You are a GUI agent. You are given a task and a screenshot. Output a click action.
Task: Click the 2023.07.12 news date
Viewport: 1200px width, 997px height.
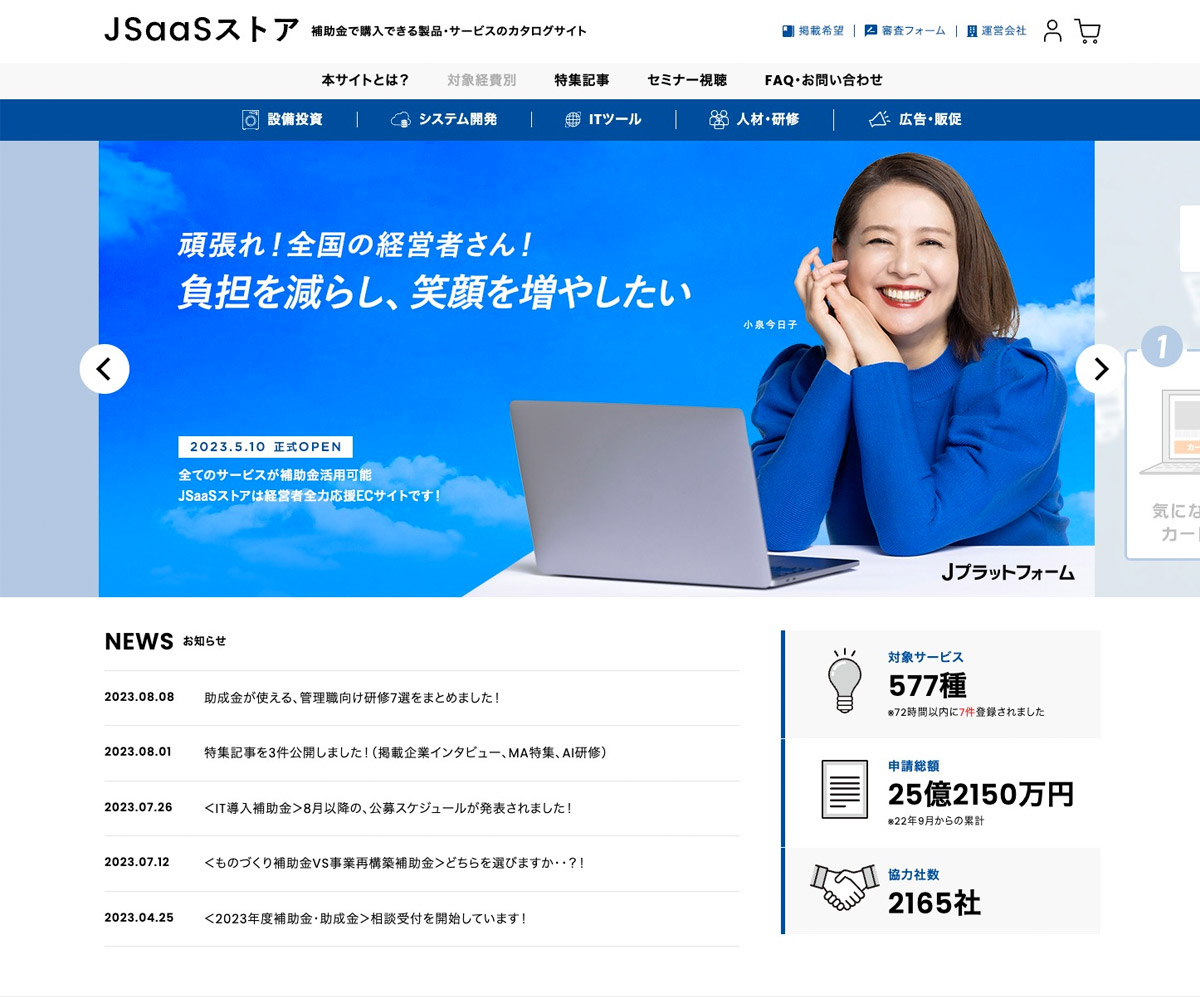click(x=137, y=862)
